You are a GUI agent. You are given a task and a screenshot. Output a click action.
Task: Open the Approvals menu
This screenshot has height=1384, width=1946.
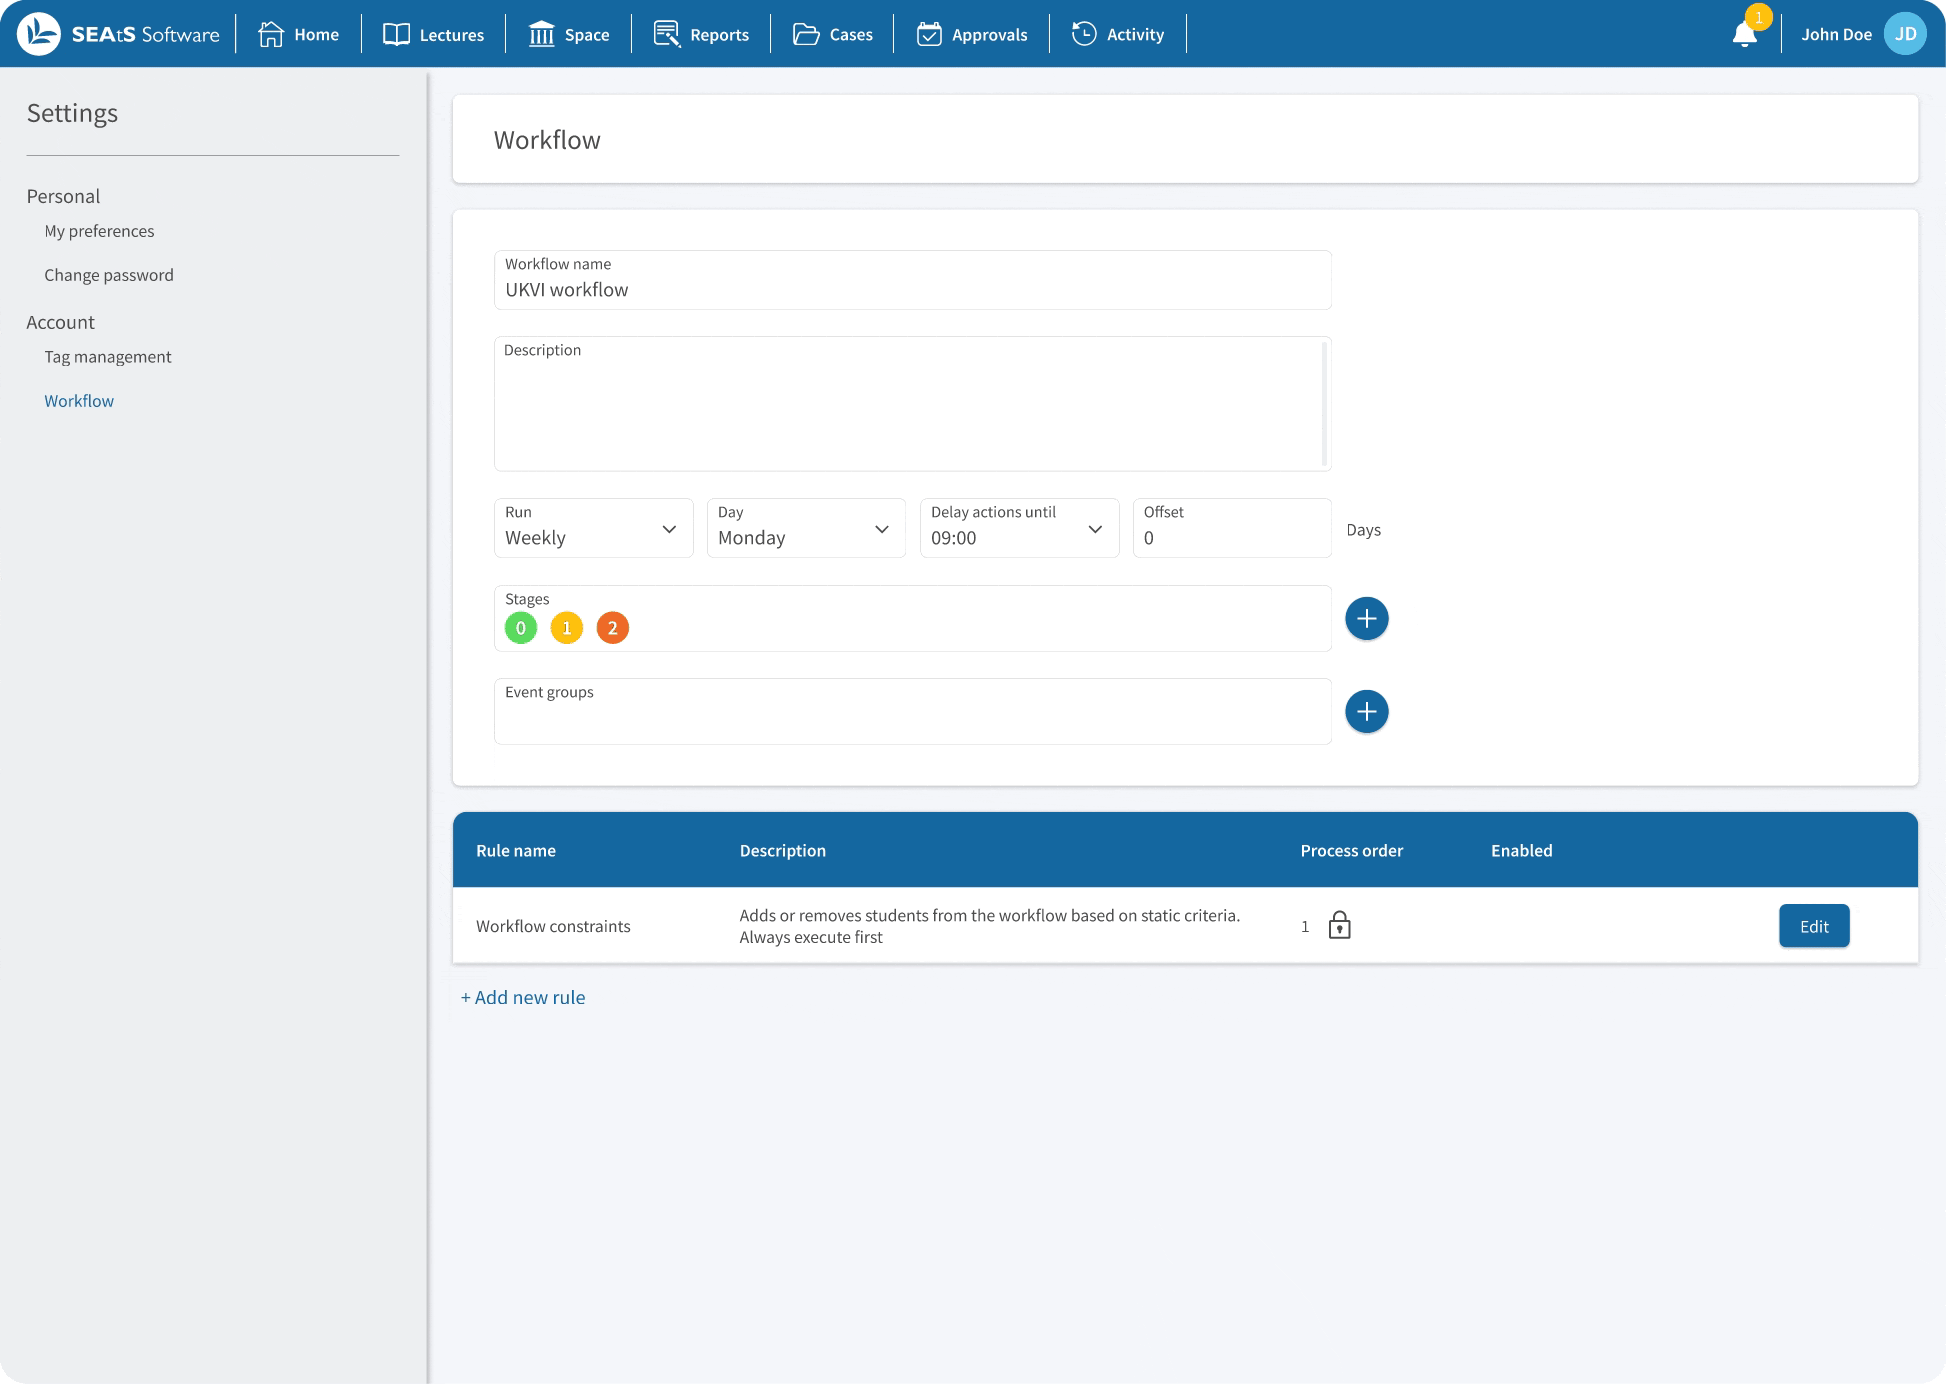coord(972,34)
